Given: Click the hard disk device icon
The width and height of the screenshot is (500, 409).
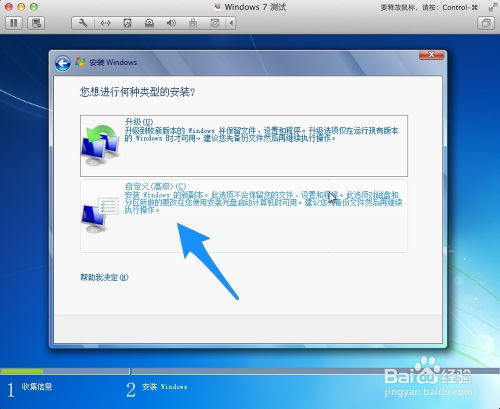Looking at the screenshot, I should pyautogui.click(x=127, y=23).
